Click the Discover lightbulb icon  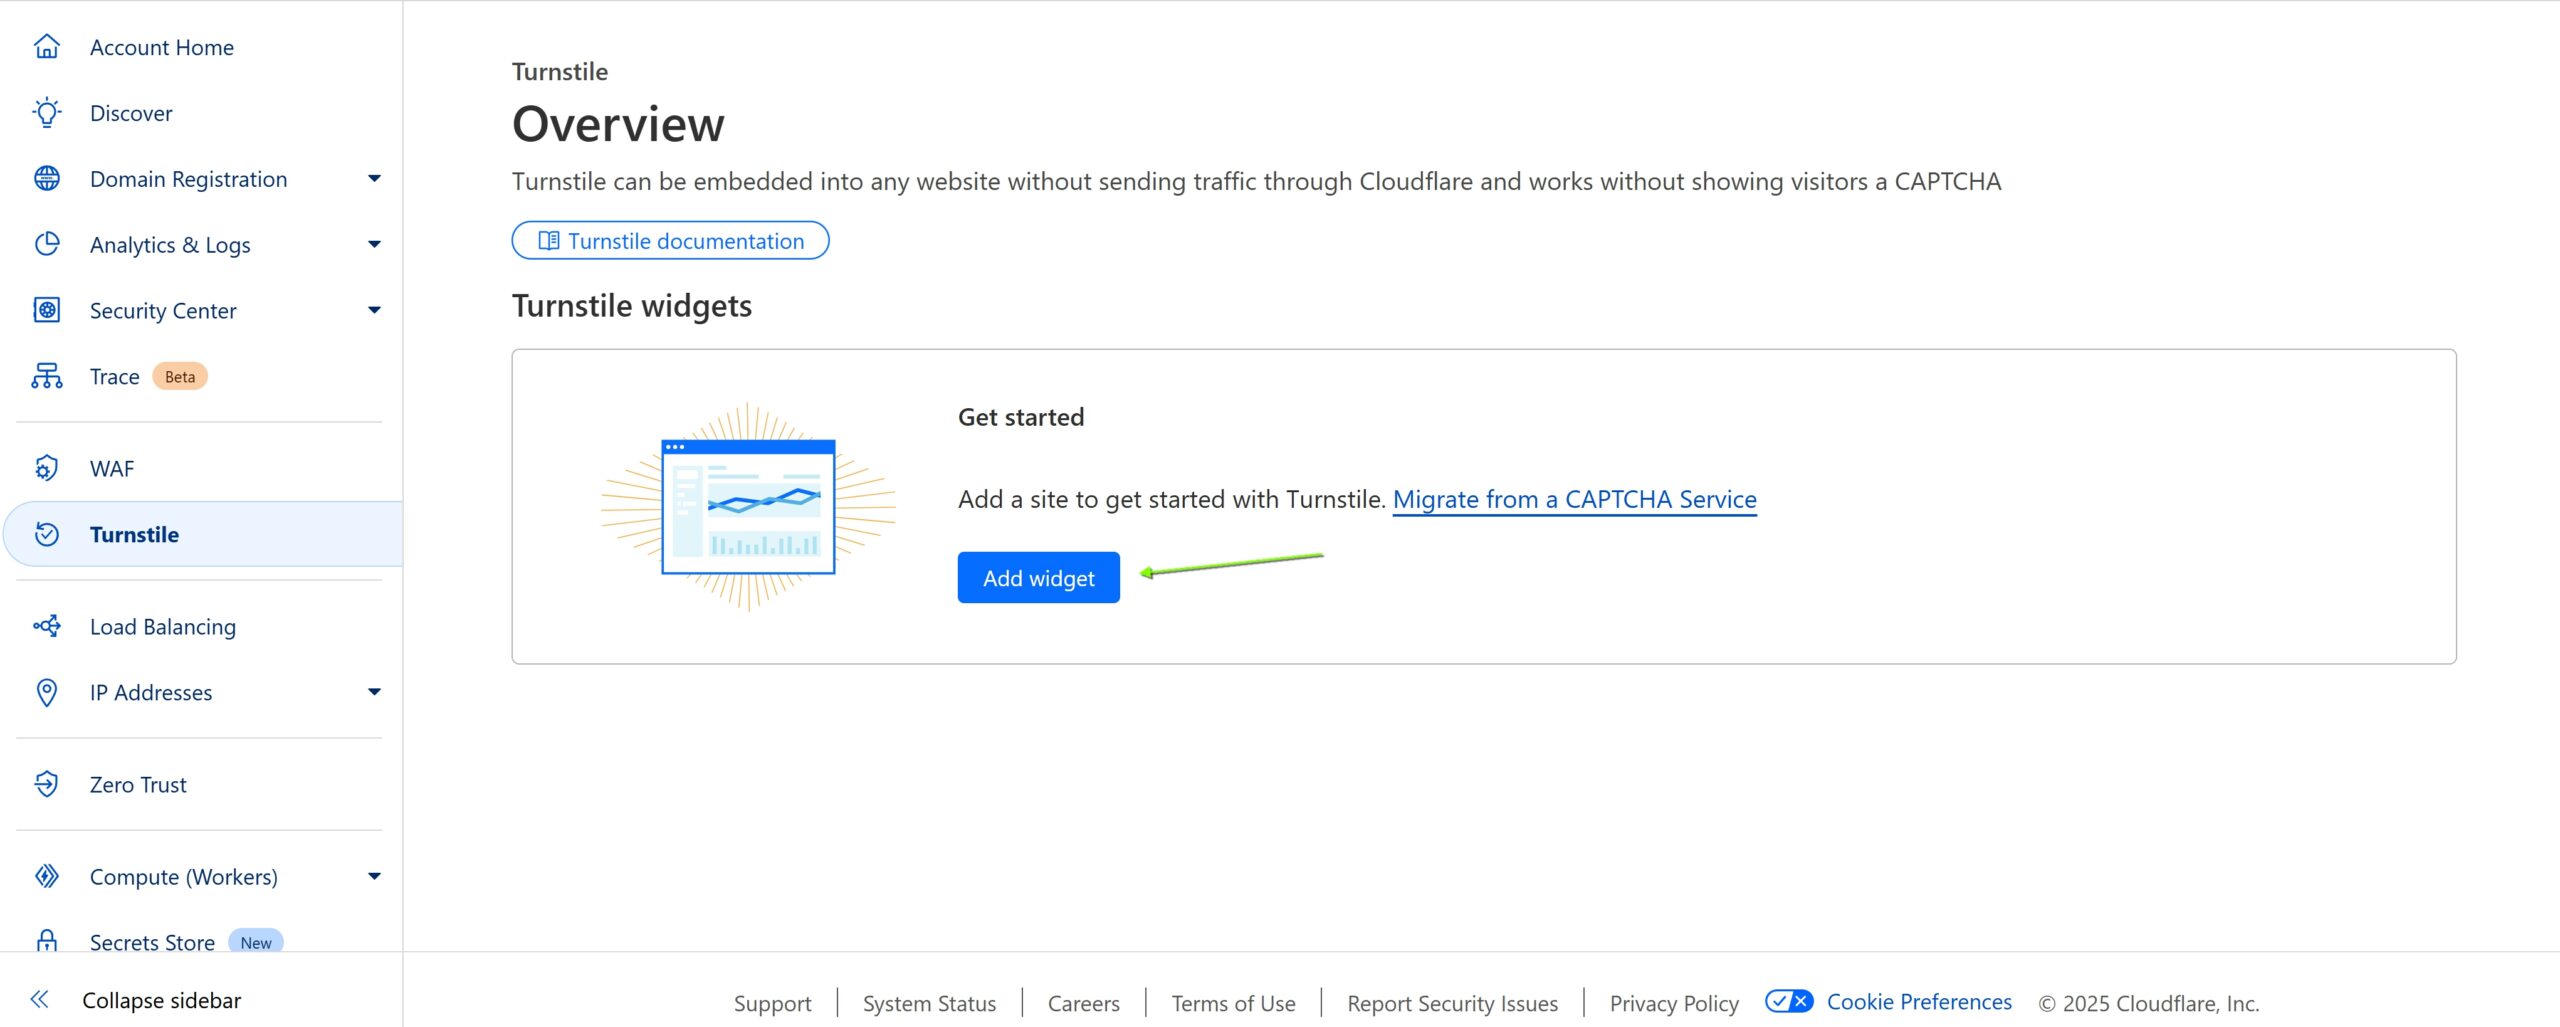47,113
